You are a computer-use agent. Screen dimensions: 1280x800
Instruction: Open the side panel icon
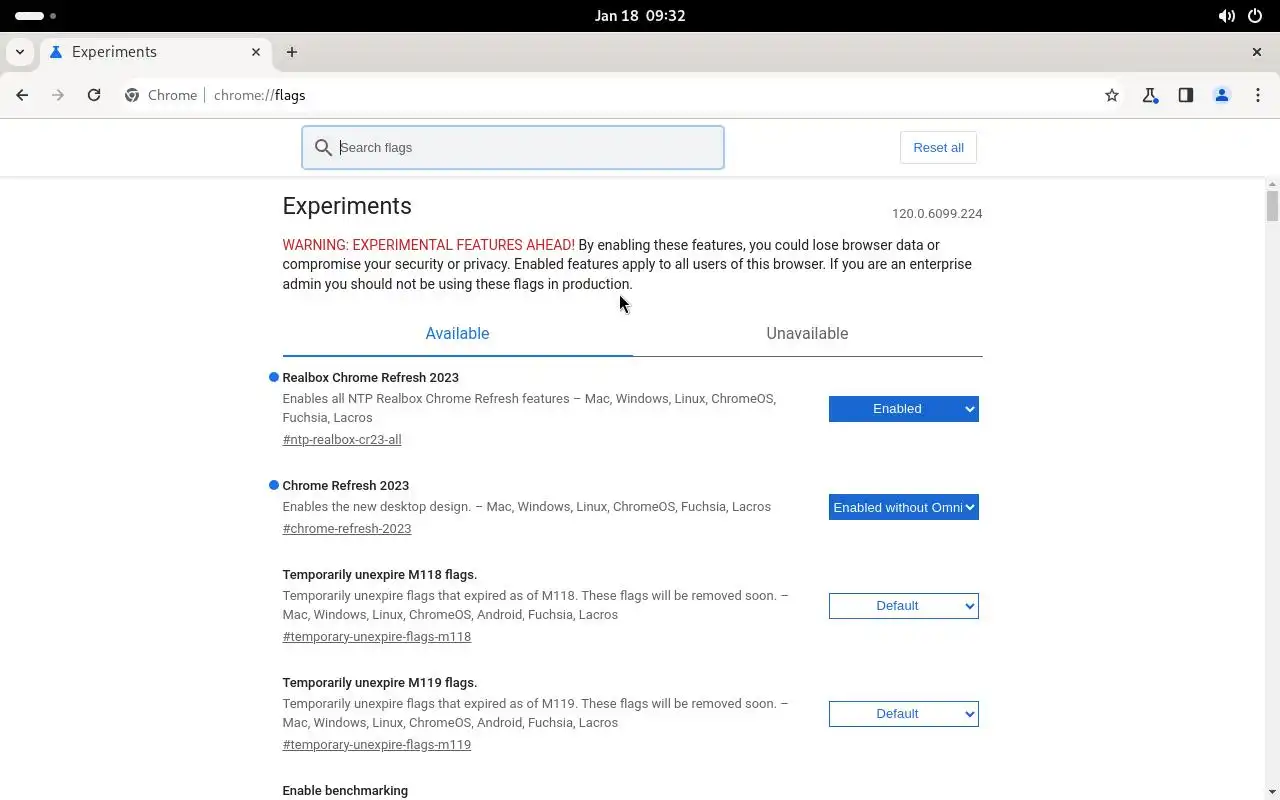tap(1186, 95)
